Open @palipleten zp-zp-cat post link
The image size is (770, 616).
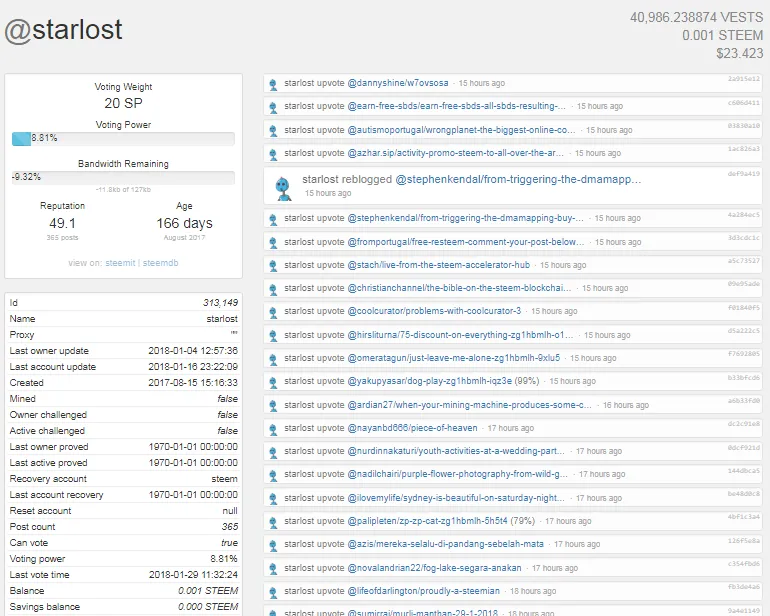click(427, 521)
